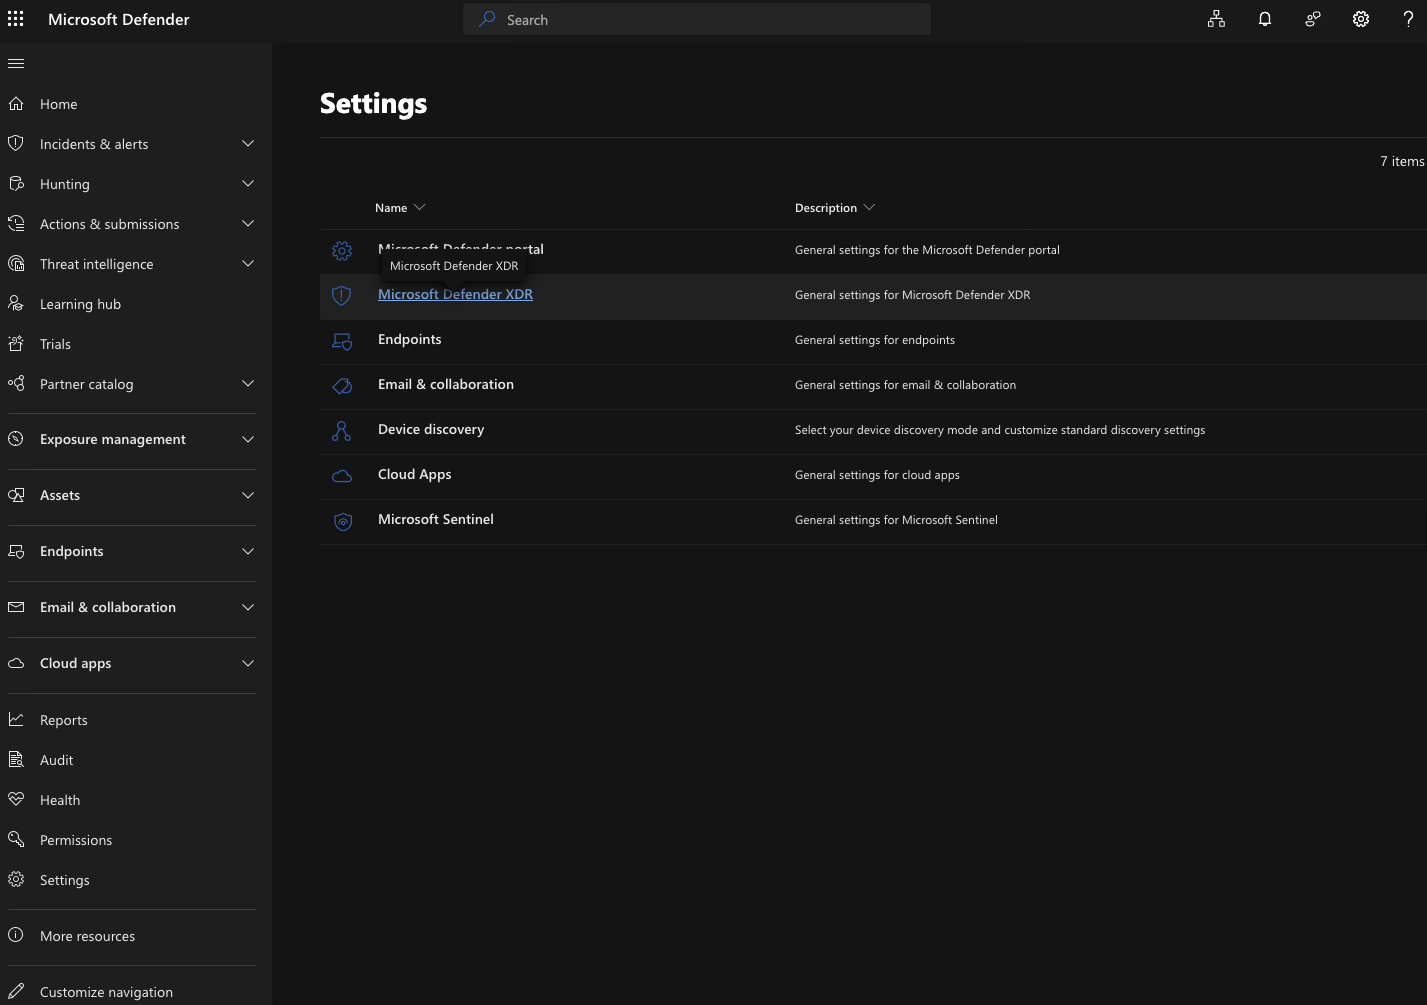
Task: Click the Device discovery icon
Action: coord(341,431)
